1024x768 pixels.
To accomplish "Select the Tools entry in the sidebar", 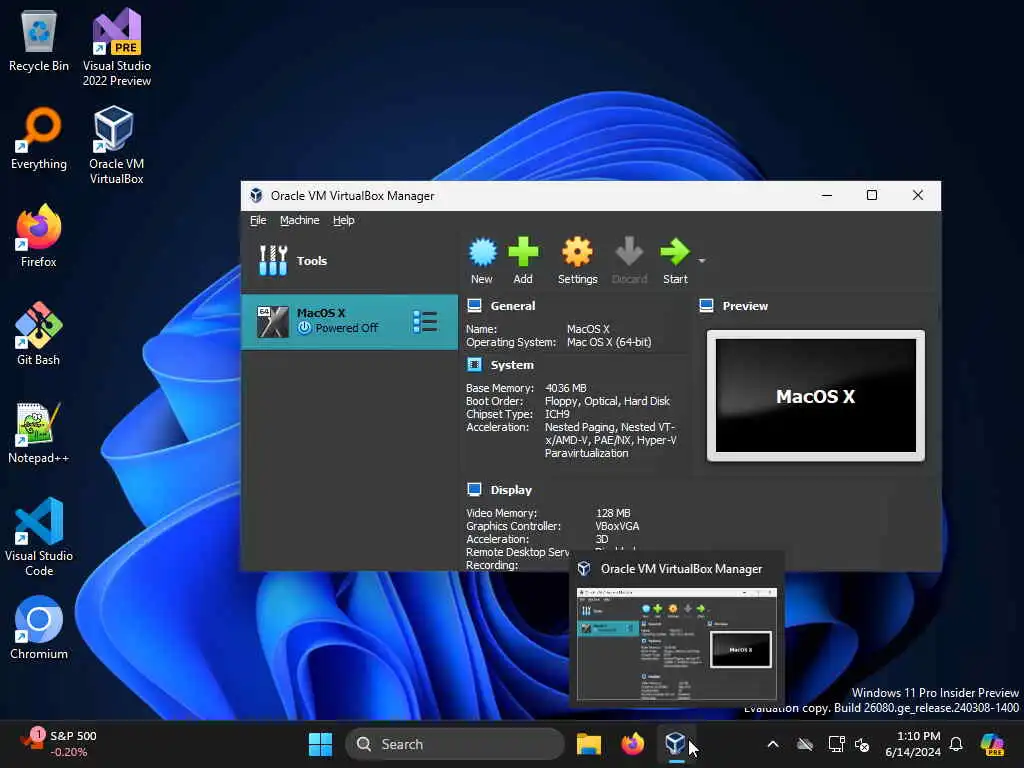I will pyautogui.click(x=349, y=261).
